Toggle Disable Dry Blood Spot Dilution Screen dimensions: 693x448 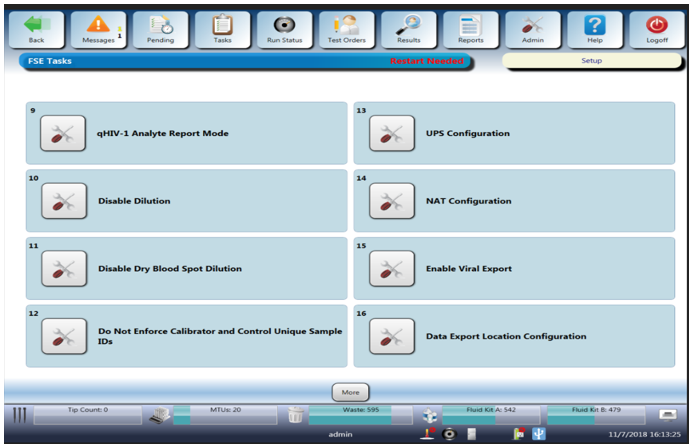63,269
